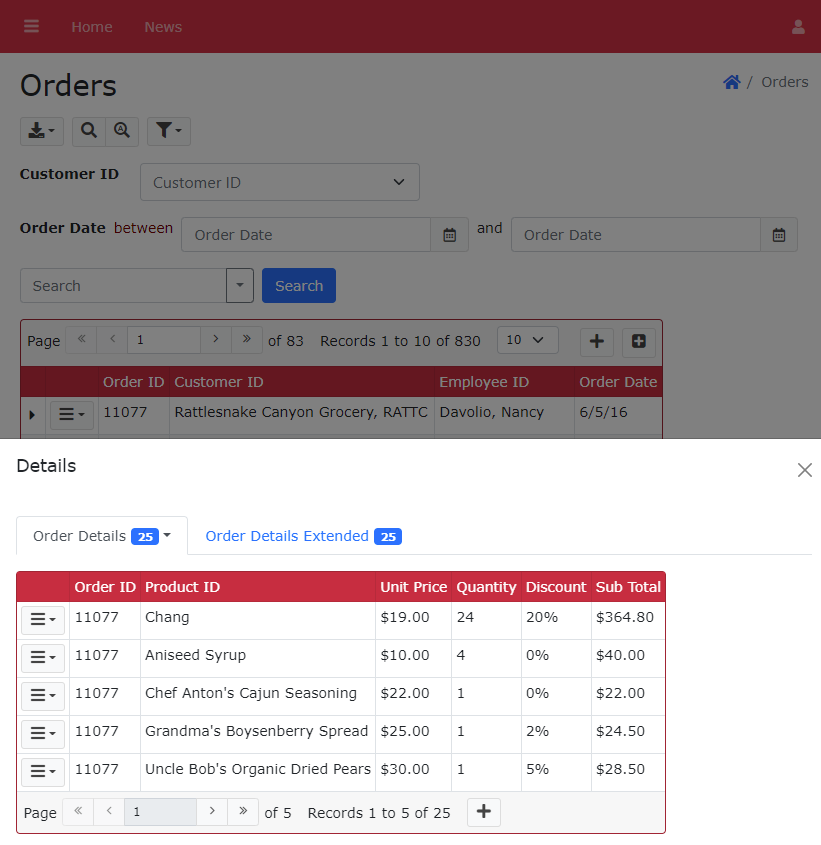Go to next page in Details pager
821x845 pixels.
212,812
